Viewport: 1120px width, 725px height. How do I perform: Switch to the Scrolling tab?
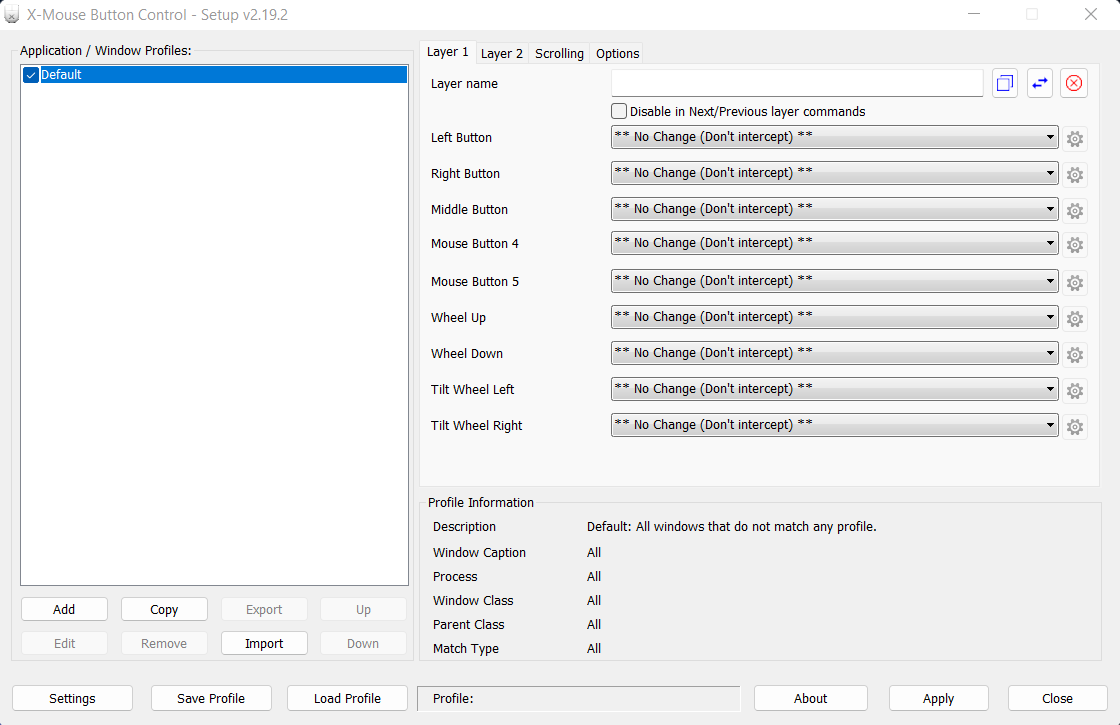(559, 54)
